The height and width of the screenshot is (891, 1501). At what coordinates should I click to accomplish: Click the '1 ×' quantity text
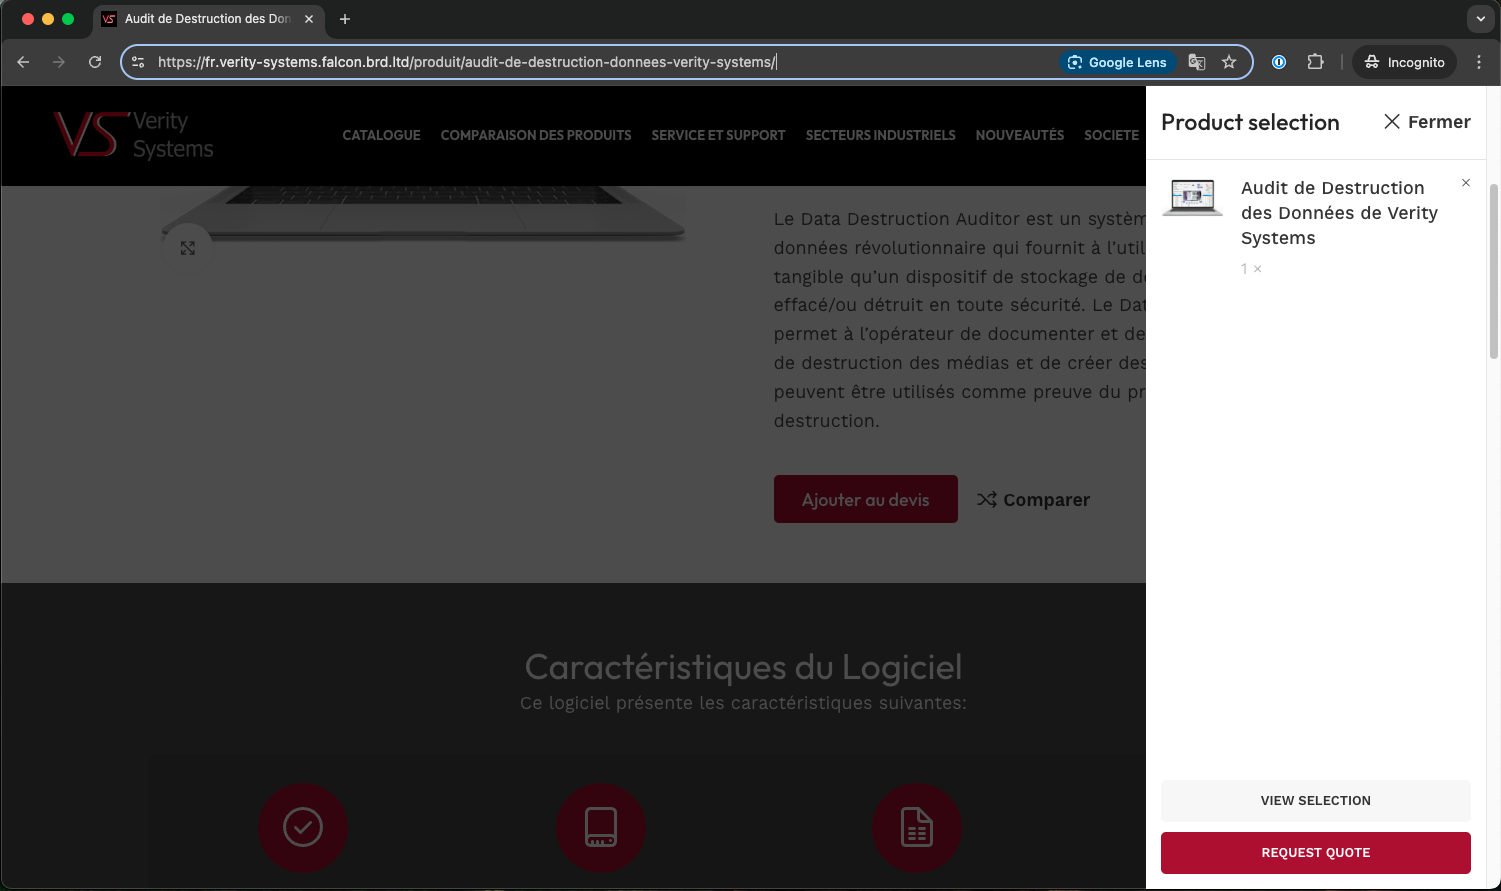click(1251, 269)
